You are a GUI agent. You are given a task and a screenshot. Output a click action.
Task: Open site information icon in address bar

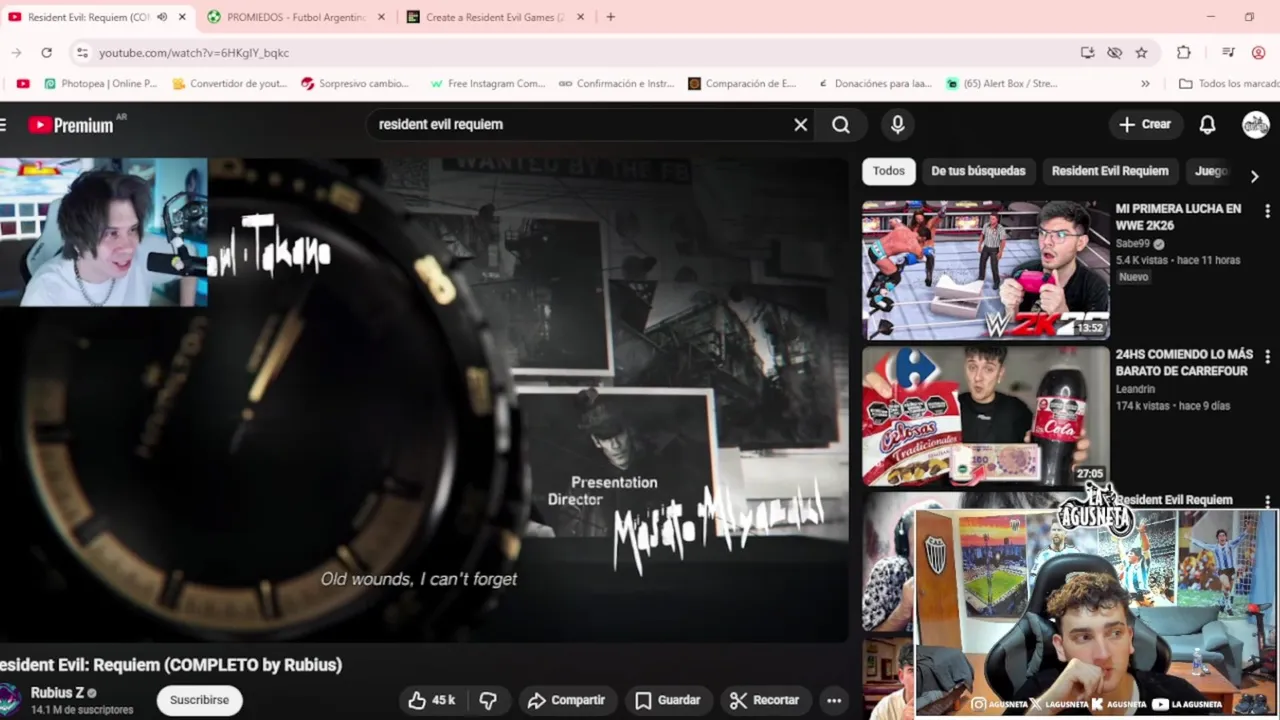pos(82,52)
